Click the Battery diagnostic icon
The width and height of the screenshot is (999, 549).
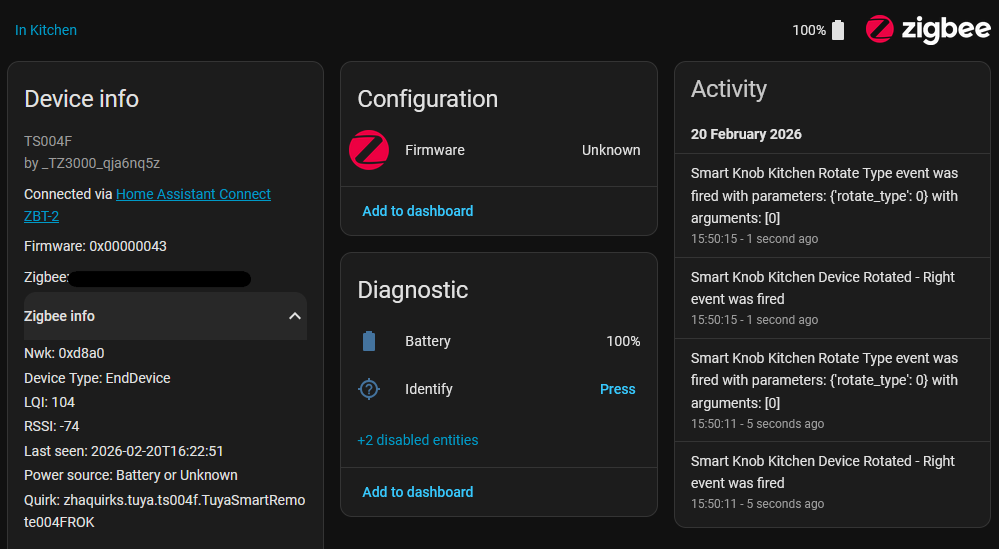click(x=369, y=342)
